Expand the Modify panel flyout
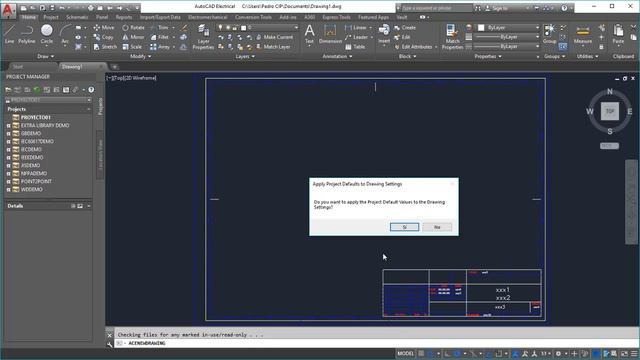This screenshot has height=360, width=640. click(140, 56)
